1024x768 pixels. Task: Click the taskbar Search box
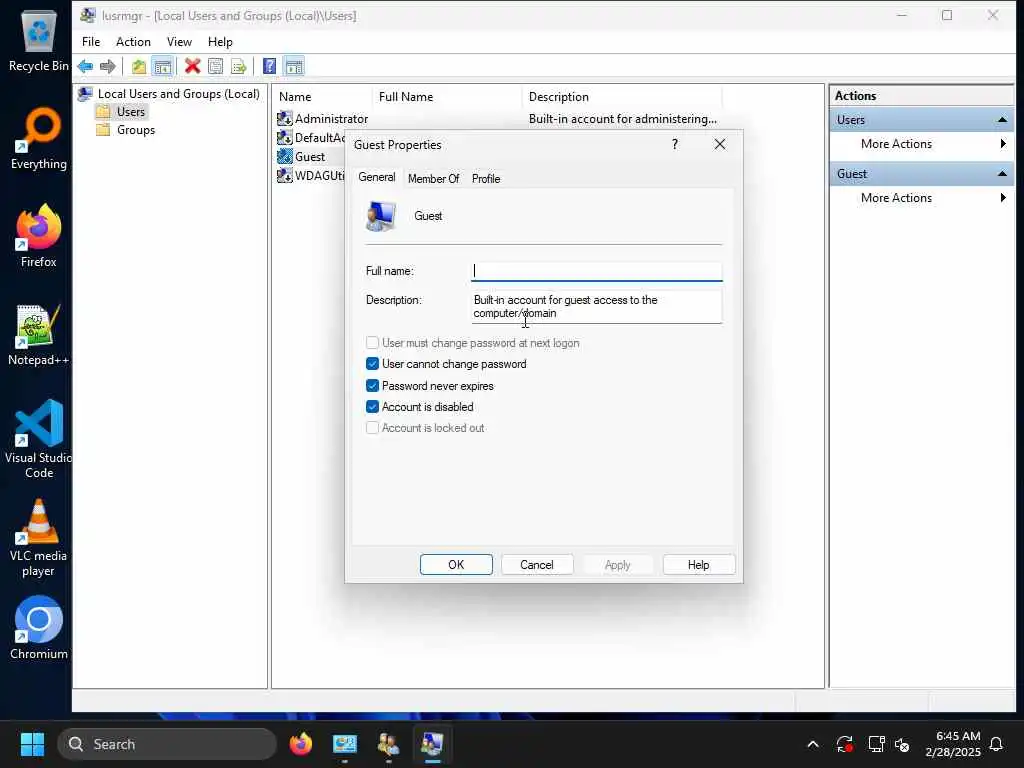[x=167, y=744]
